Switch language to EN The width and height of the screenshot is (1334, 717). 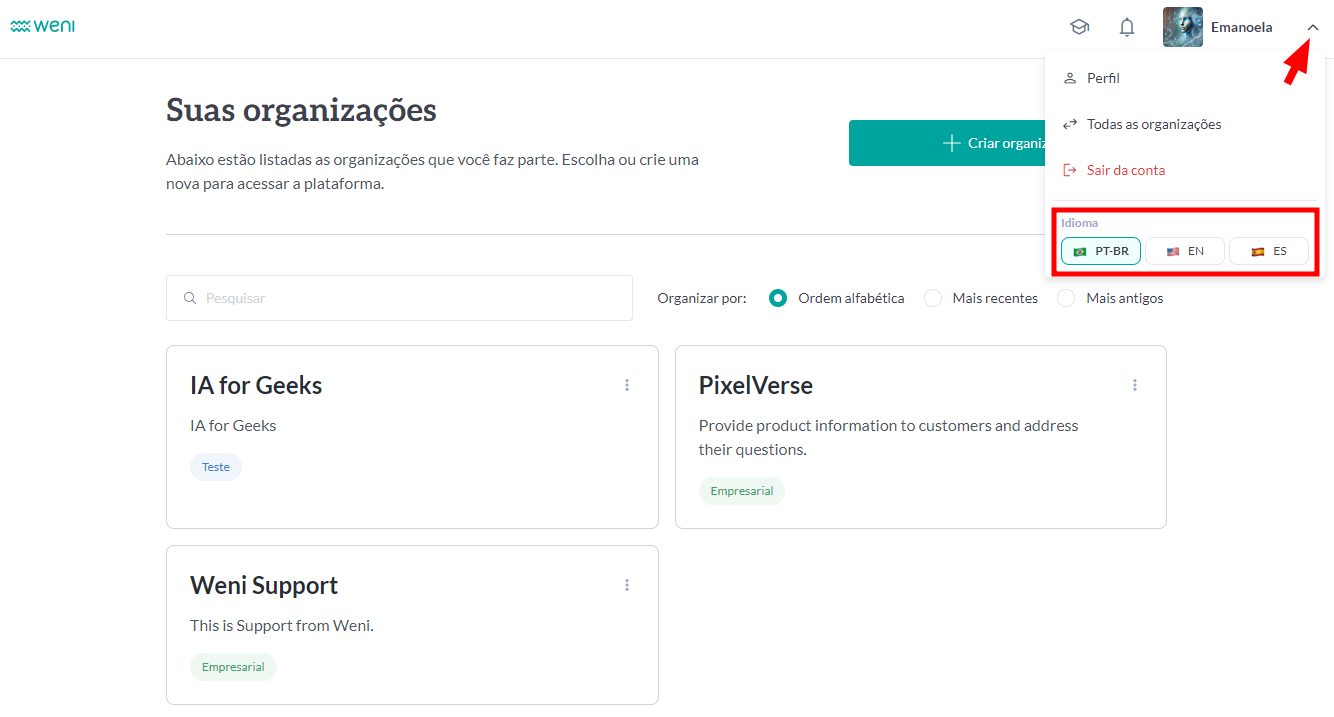(1184, 251)
